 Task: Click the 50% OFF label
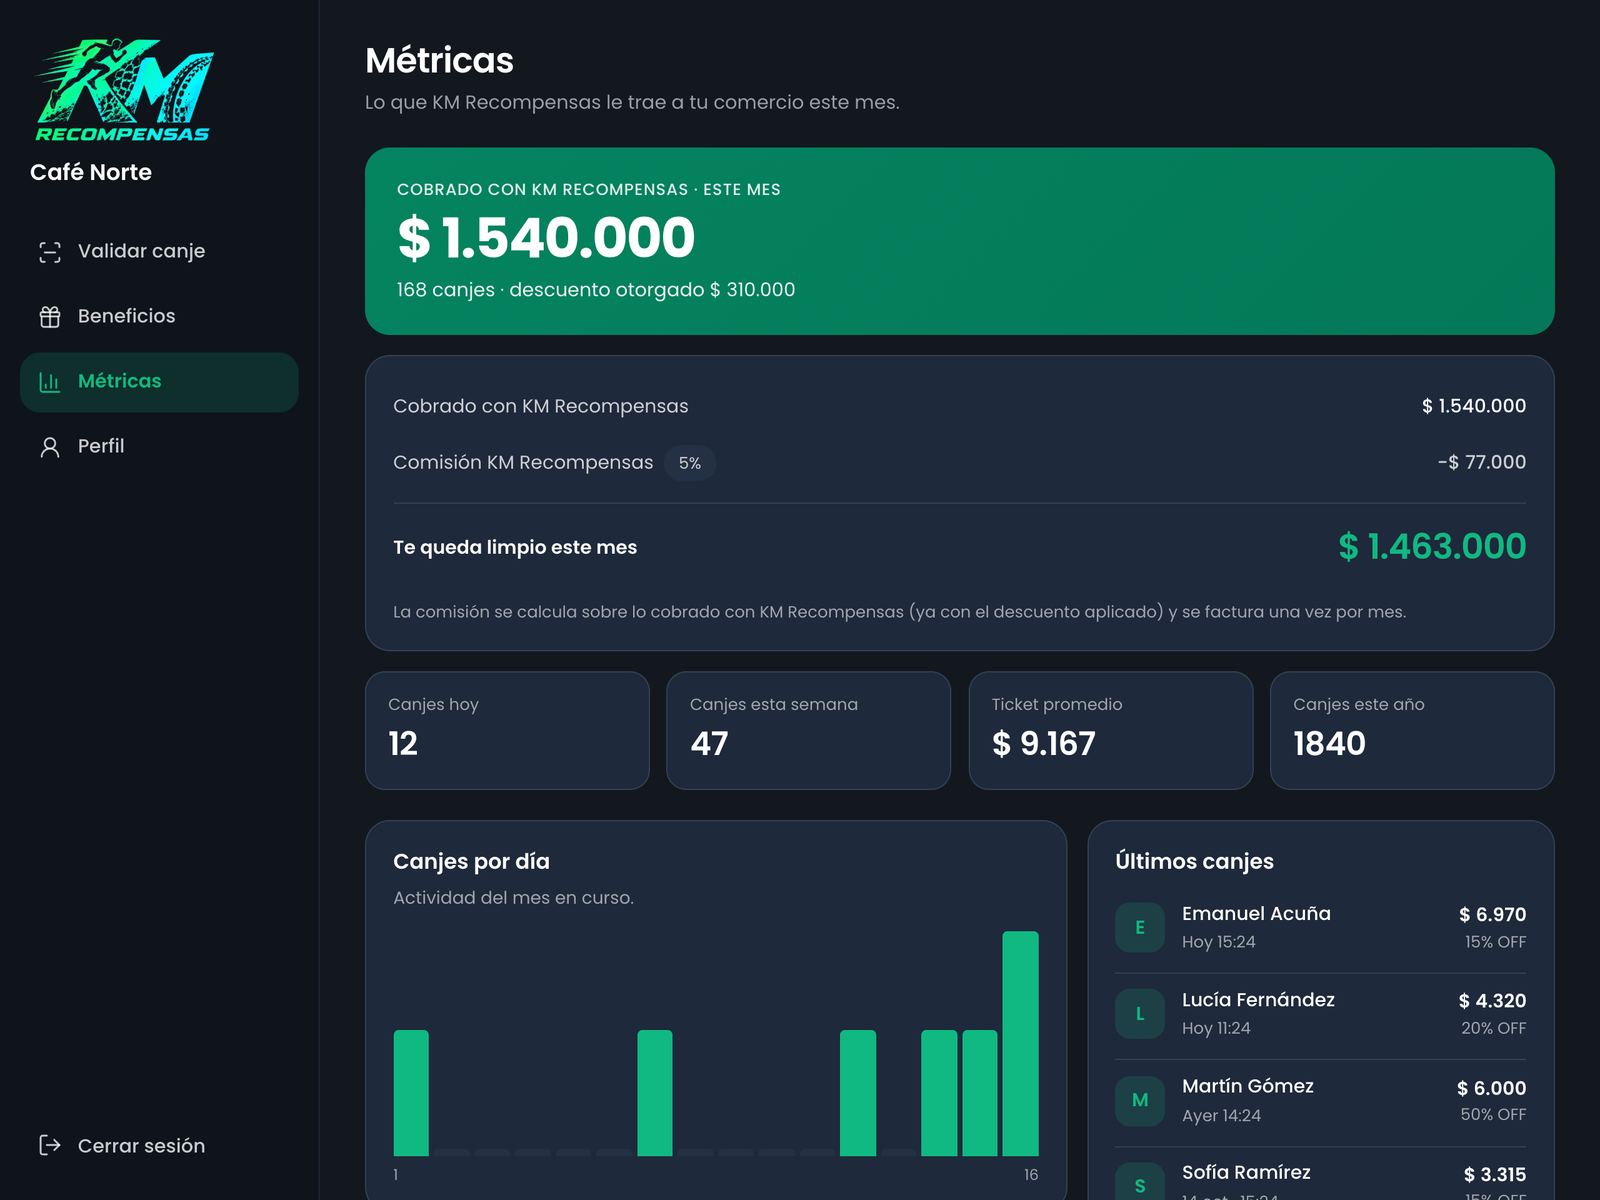point(1493,1114)
